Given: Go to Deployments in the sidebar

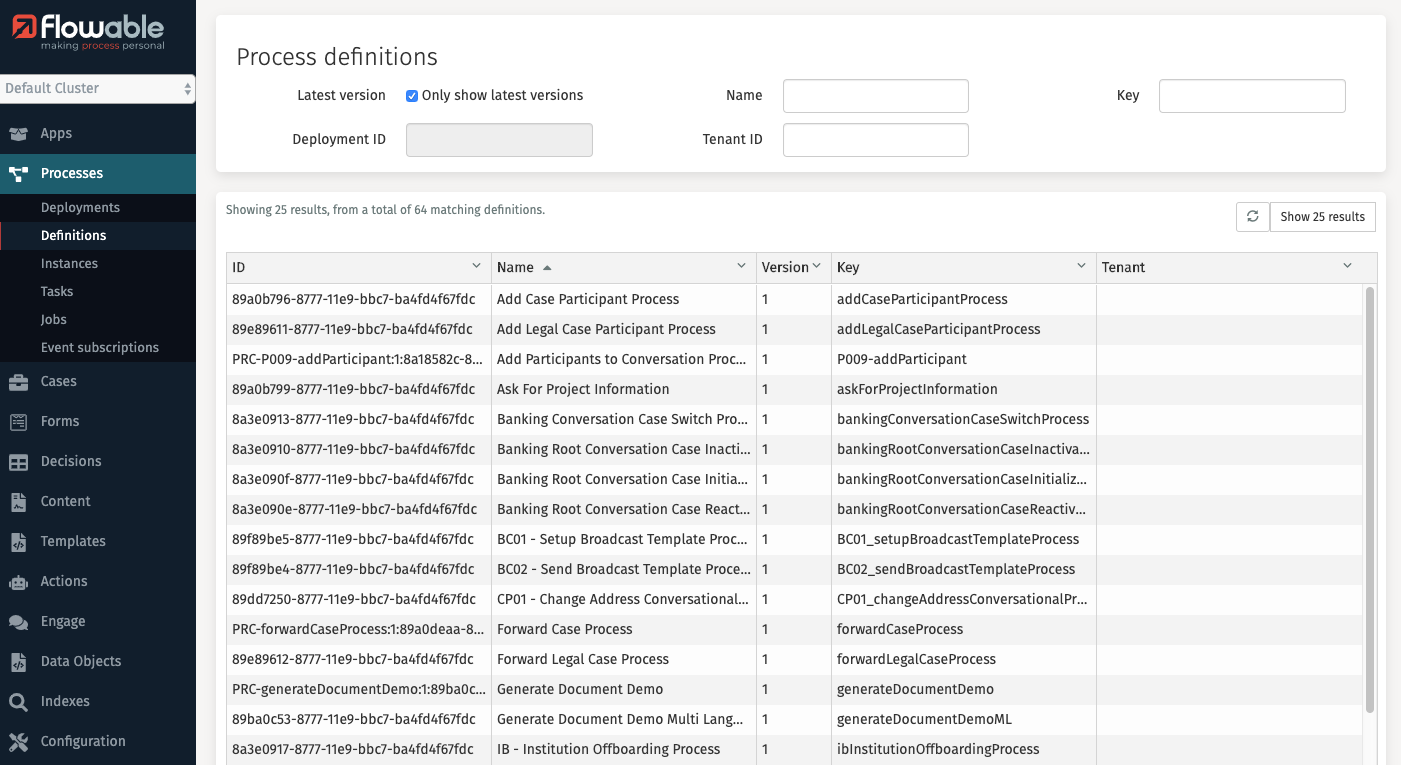Looking at the screenshot, I should pyautogui.click(x=80, y=208).
